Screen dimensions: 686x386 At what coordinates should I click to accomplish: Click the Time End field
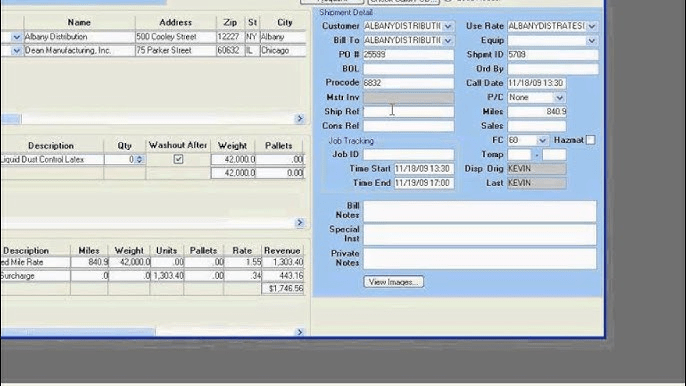point(424,183)
